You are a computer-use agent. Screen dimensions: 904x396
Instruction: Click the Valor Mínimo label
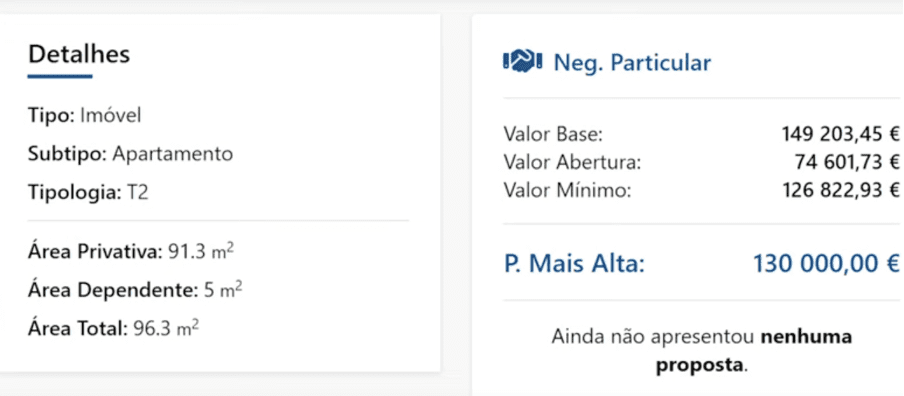pos(568,190)
